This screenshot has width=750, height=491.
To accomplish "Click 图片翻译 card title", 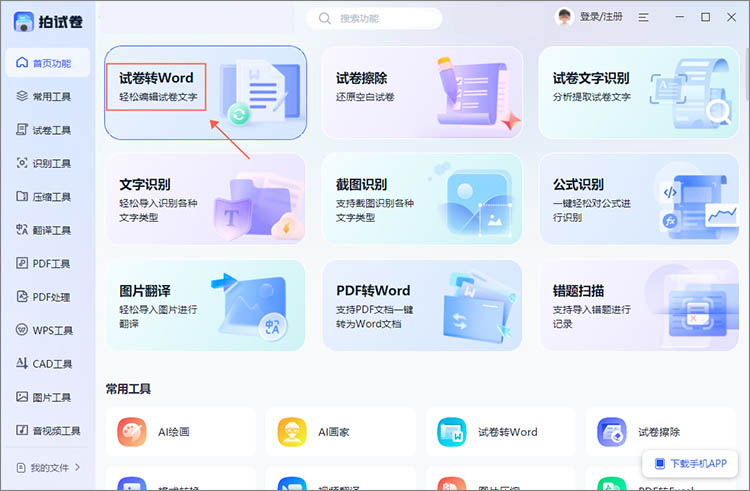I will pos(145,291).
